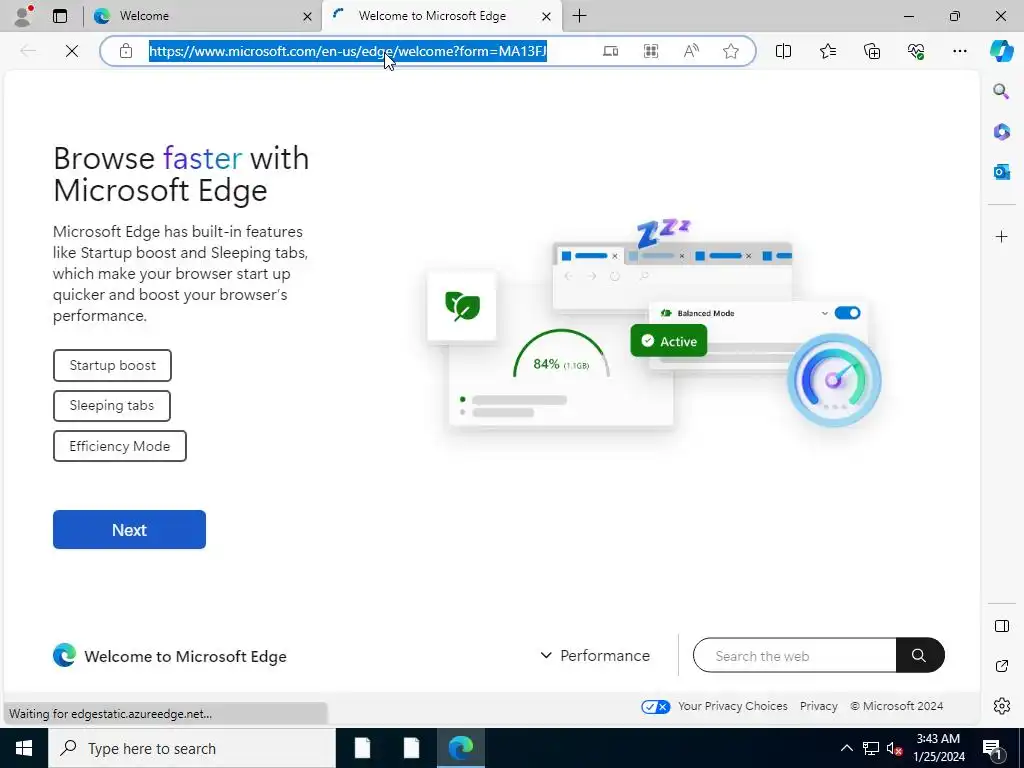Open the profile avatar menu
Viewport: 1024px width, 768px height.
coord(24,16)
